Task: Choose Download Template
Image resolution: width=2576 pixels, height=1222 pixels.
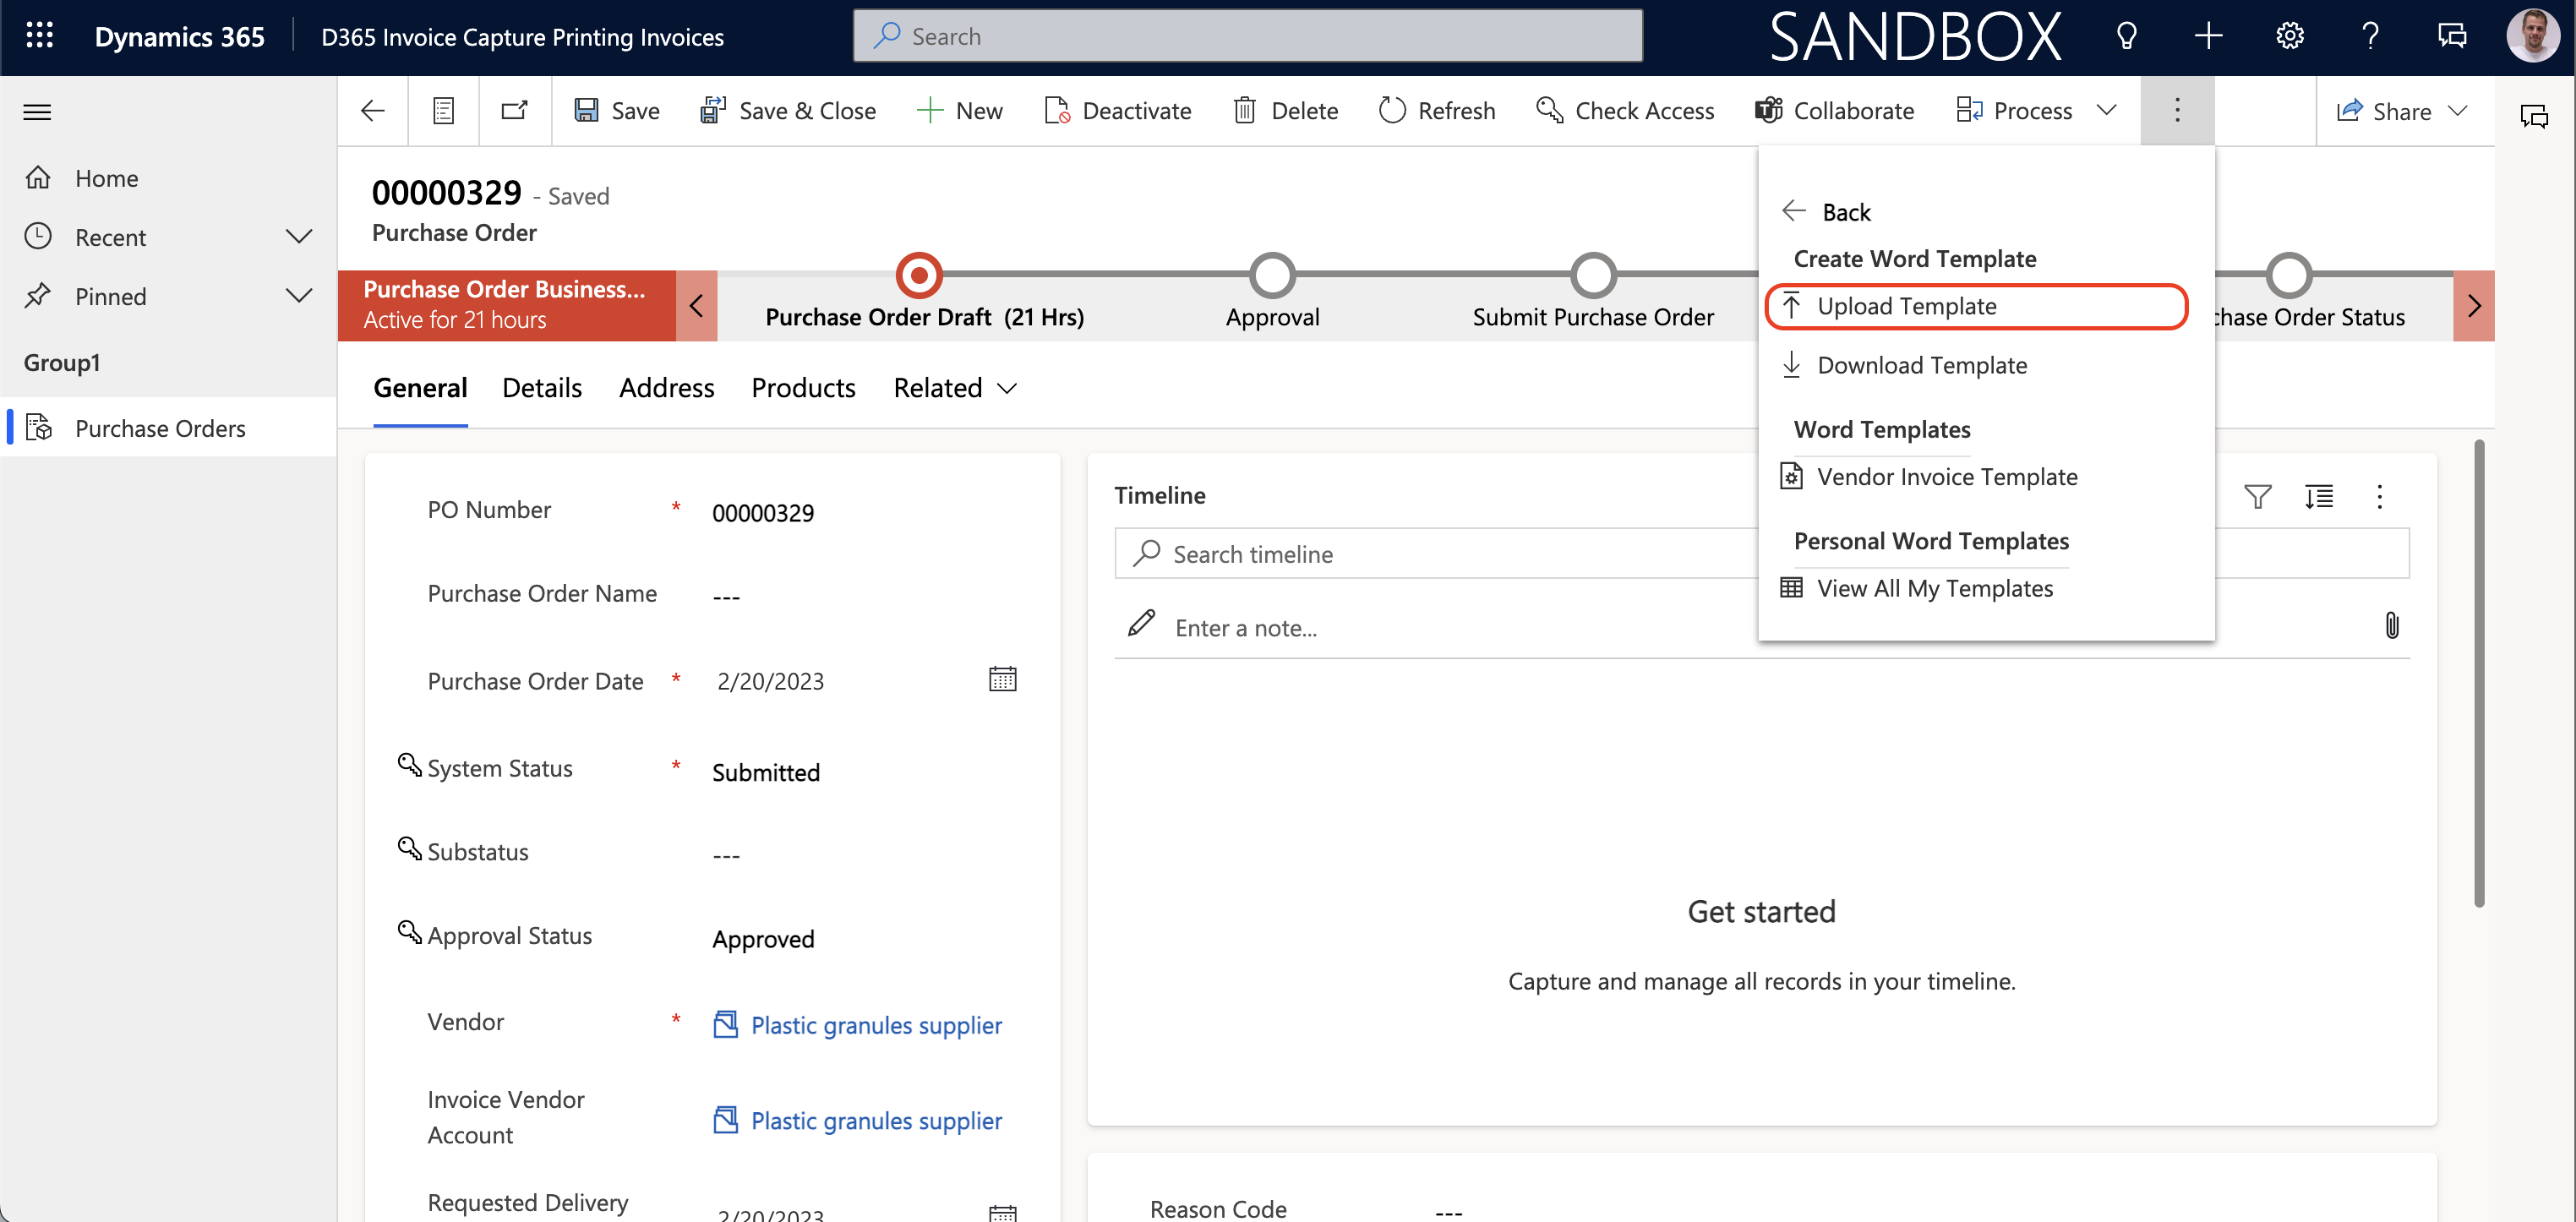Action: pyautogui.click(x=1904, y=365)
